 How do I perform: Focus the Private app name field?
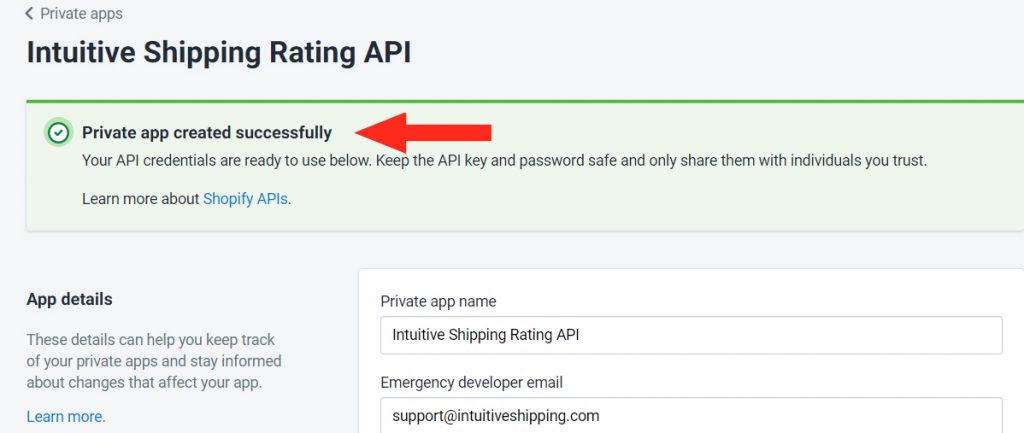[691, 335]
